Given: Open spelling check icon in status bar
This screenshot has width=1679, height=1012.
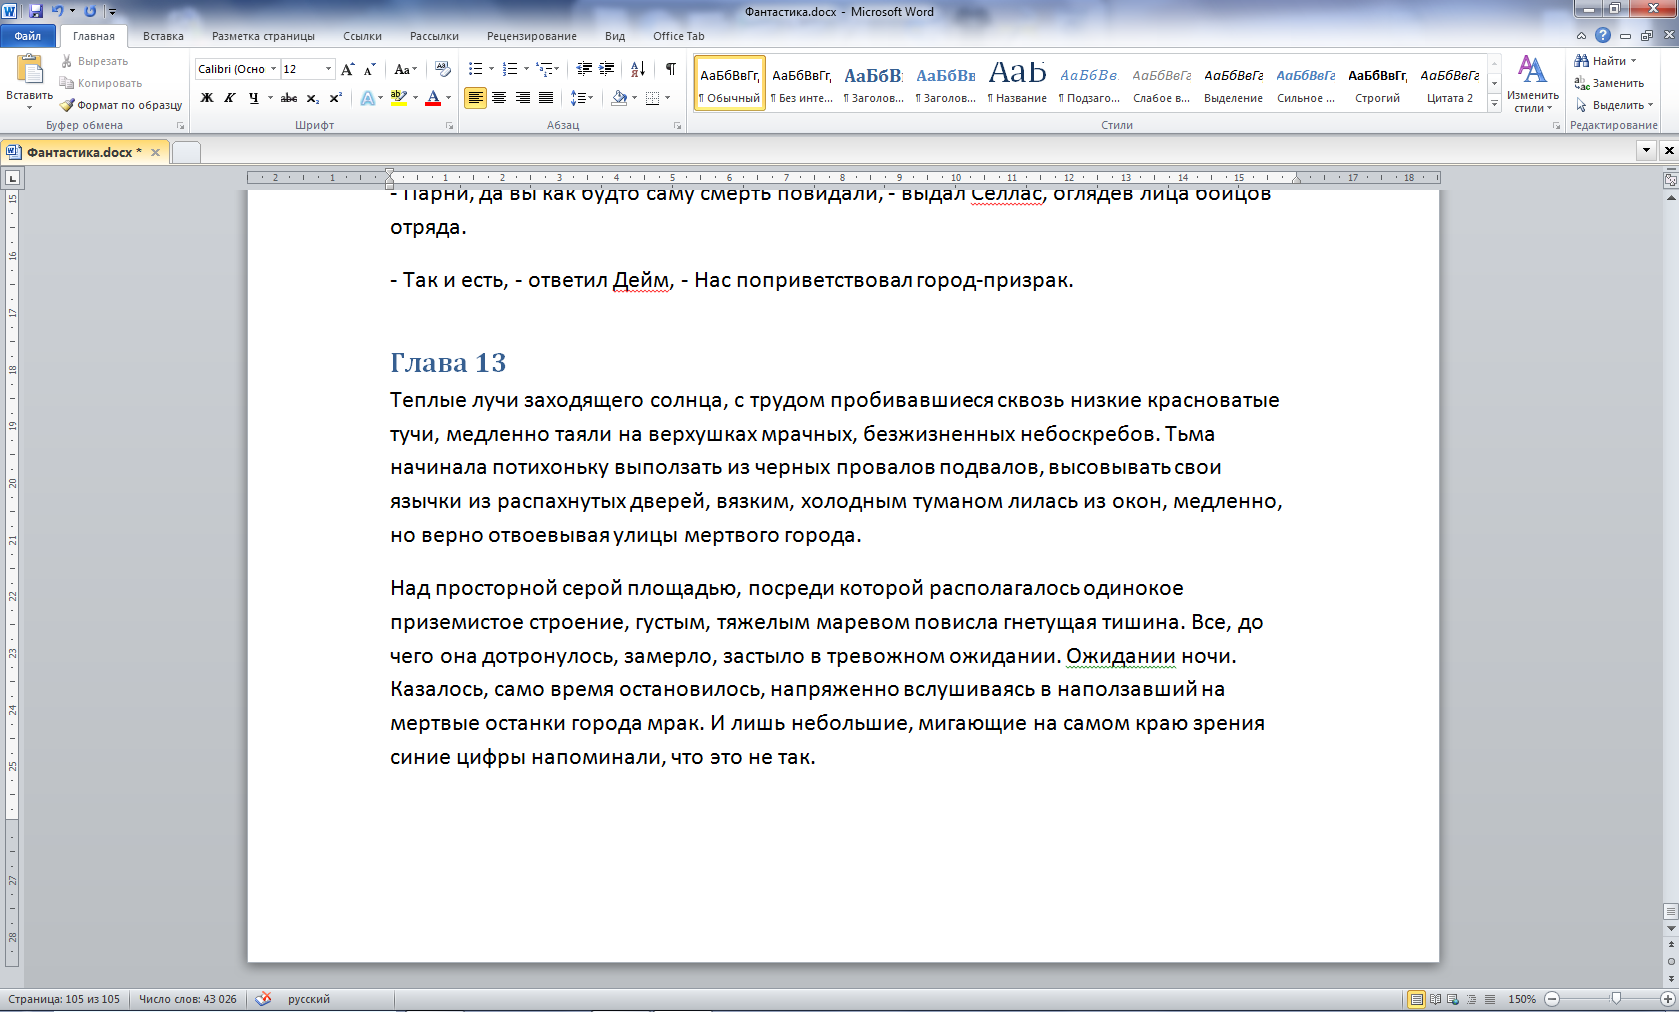Looking at the screenshot, I should (263, 999).
